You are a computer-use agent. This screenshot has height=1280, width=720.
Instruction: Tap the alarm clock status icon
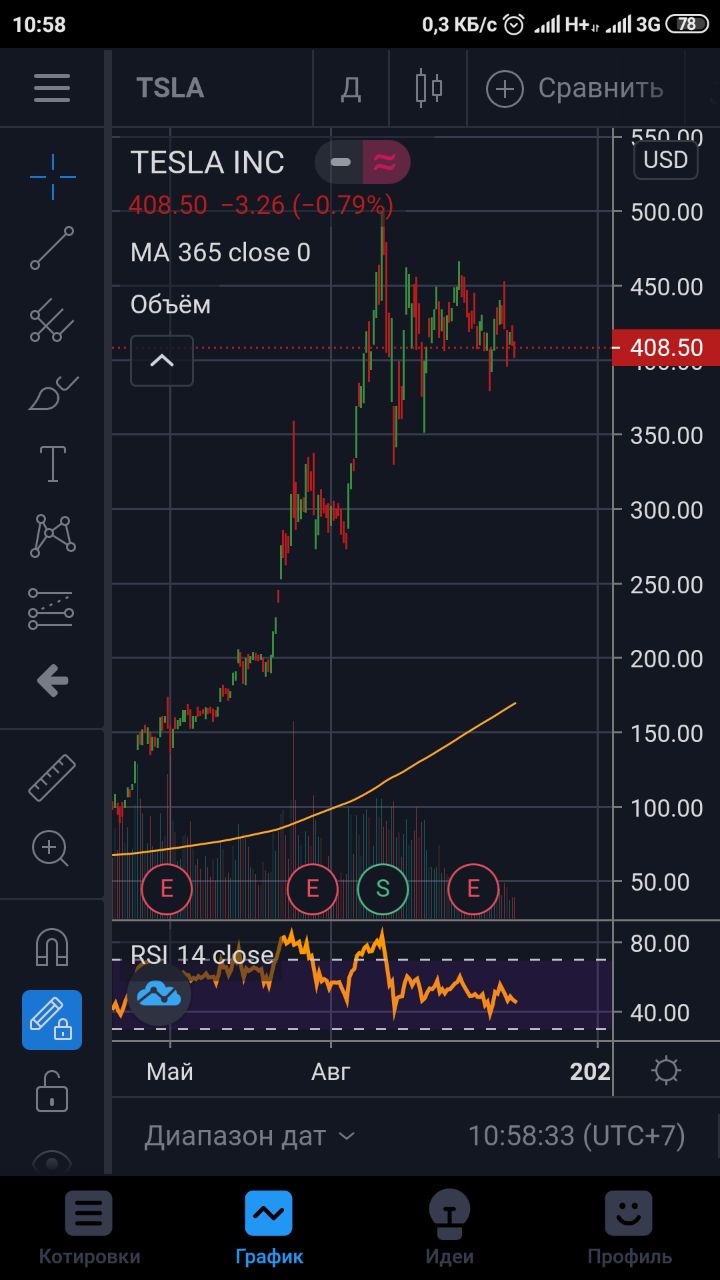click(x=514, y=24)
